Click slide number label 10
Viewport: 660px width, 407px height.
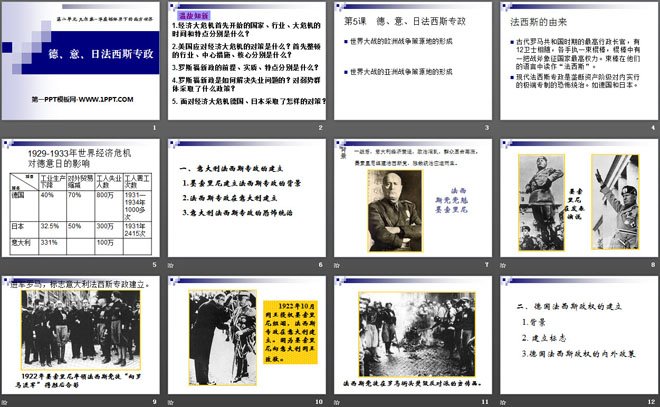[x=319, y=402]
